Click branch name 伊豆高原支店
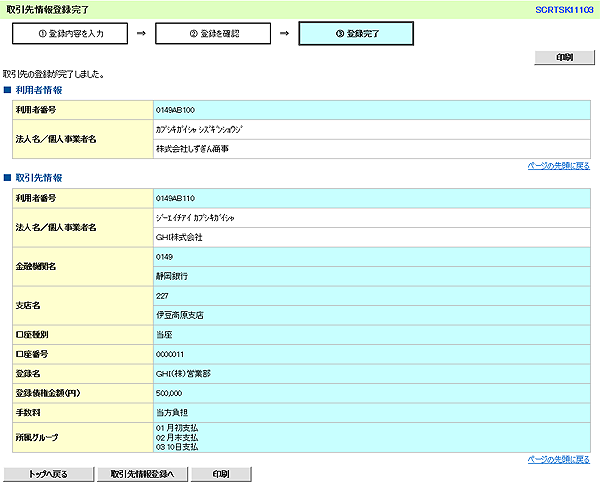Image resolution: width=600 pixels, height=488 pixels. click(x=180, y=315)
